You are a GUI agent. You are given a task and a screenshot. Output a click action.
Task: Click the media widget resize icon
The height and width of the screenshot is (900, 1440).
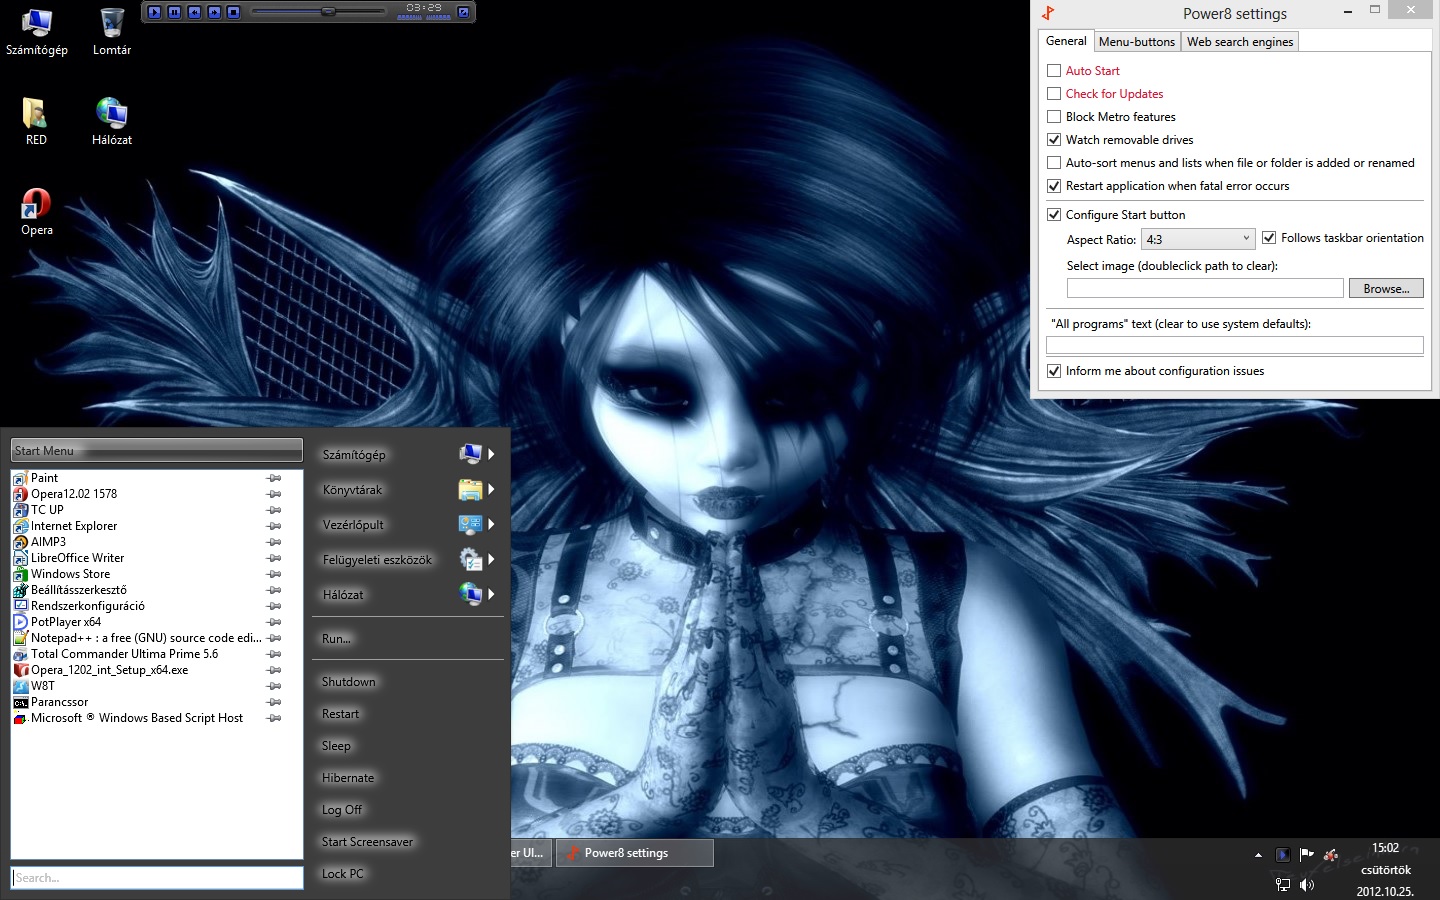pyautogui.click(x=463, y=12)
